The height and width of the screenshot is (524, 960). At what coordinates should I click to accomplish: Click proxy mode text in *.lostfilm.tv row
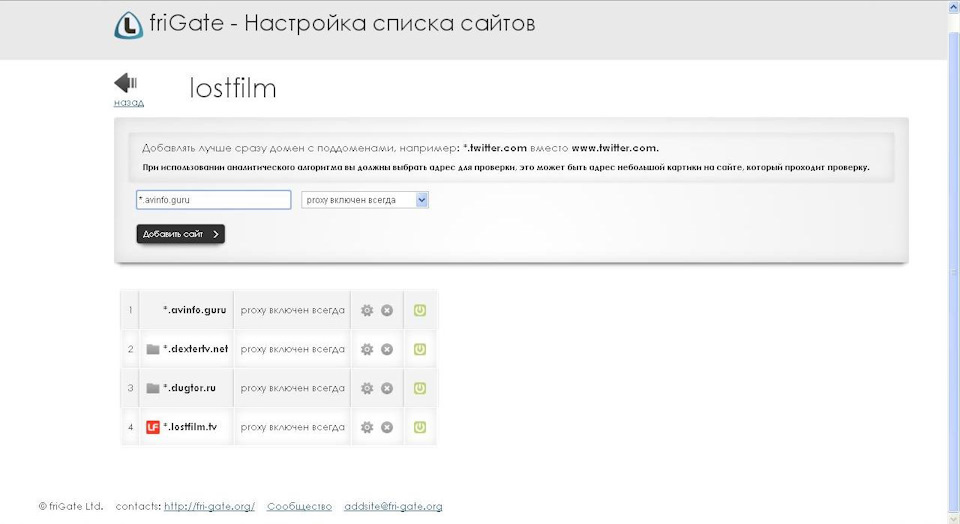click(293, 427)
